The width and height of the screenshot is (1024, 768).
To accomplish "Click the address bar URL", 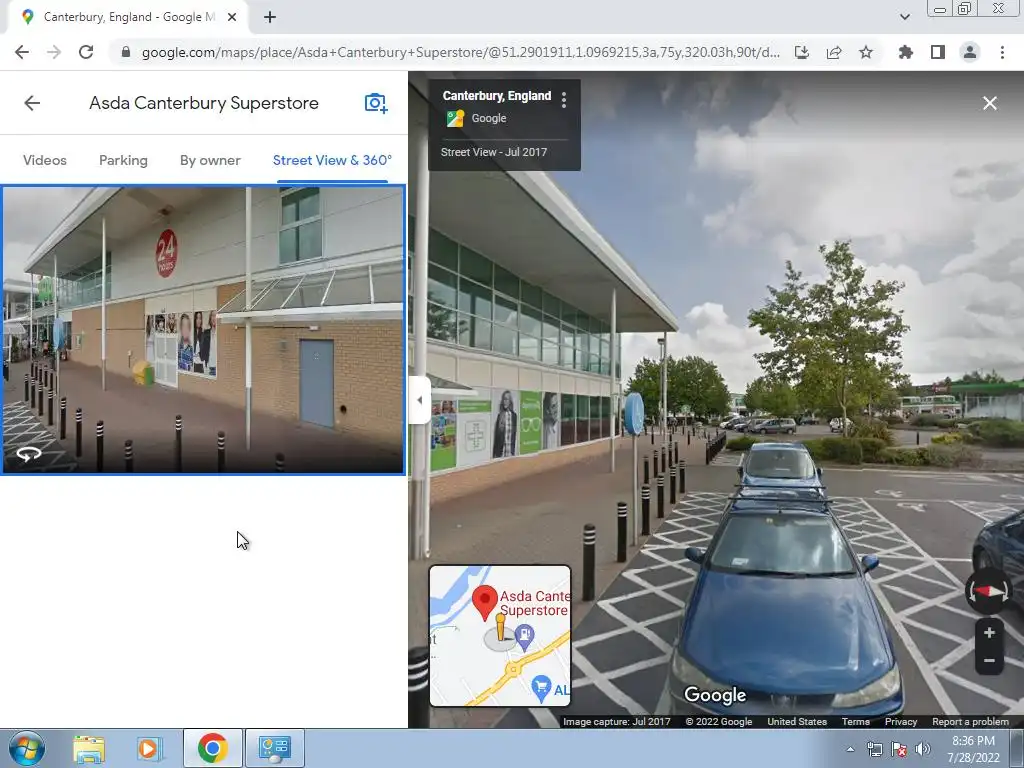I will click(x=460, y=52).
